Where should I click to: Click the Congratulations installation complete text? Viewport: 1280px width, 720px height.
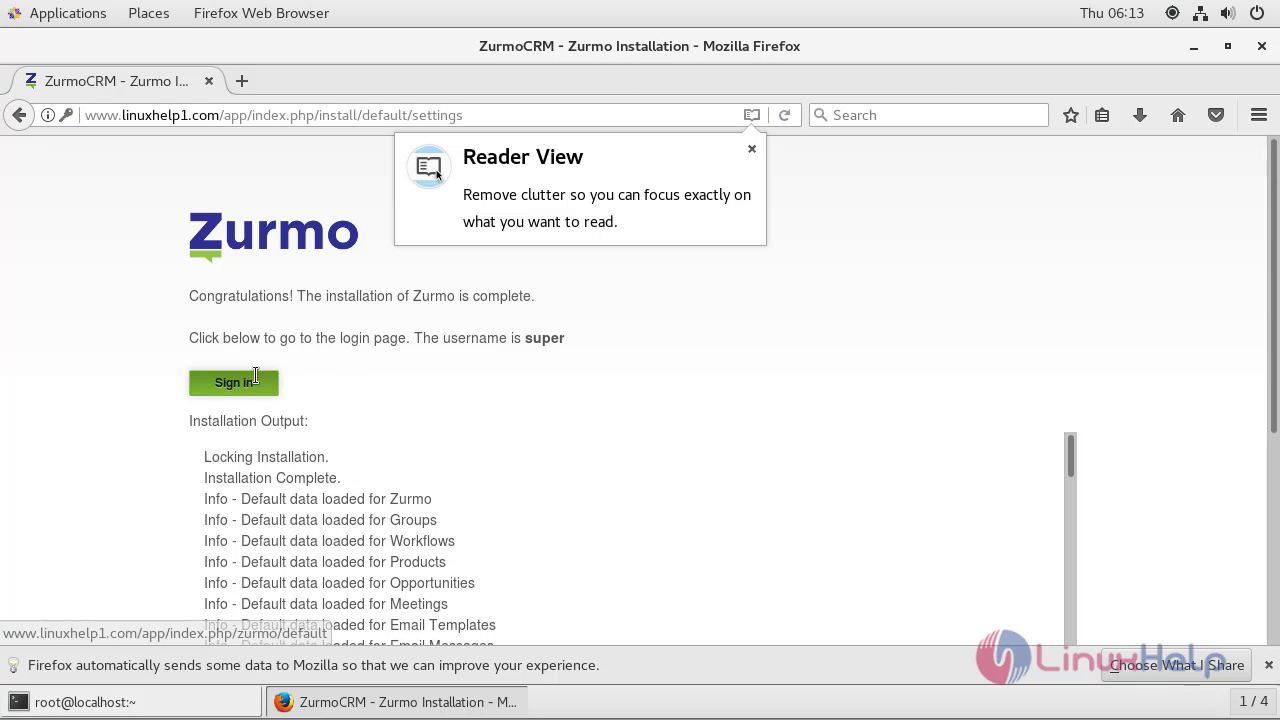point(362,296)
